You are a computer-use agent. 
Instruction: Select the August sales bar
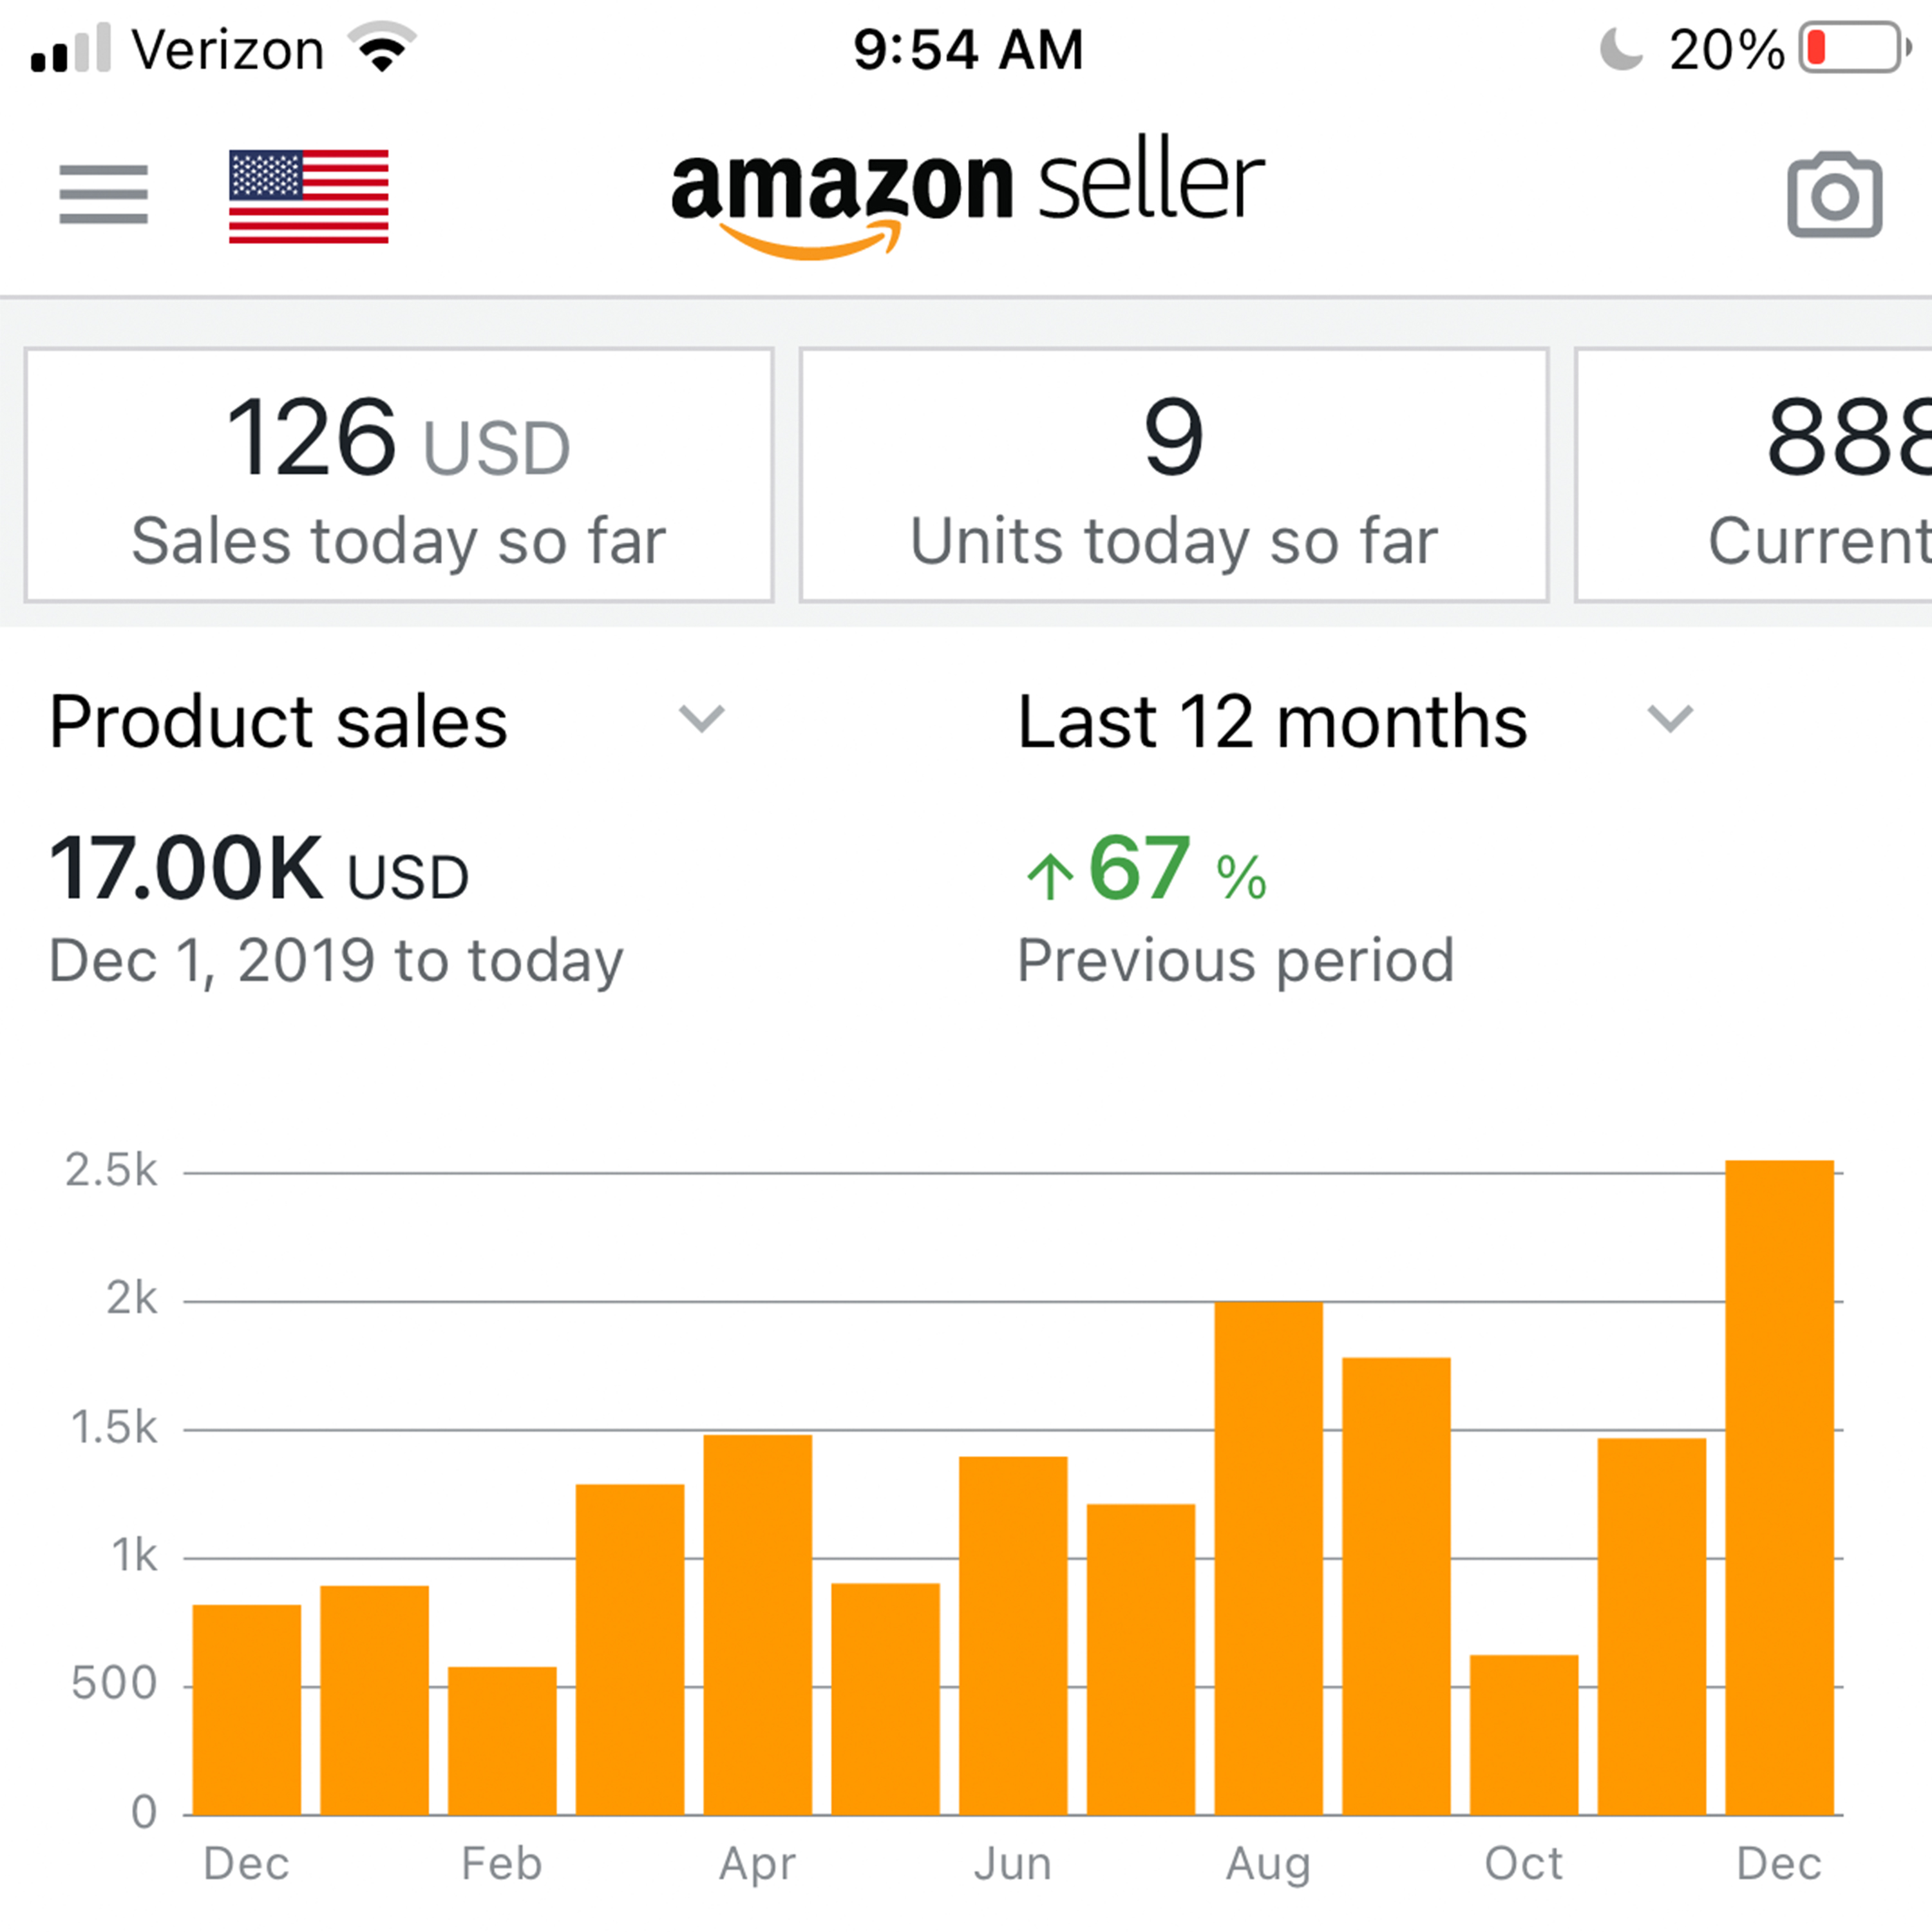point(1268,1560)
